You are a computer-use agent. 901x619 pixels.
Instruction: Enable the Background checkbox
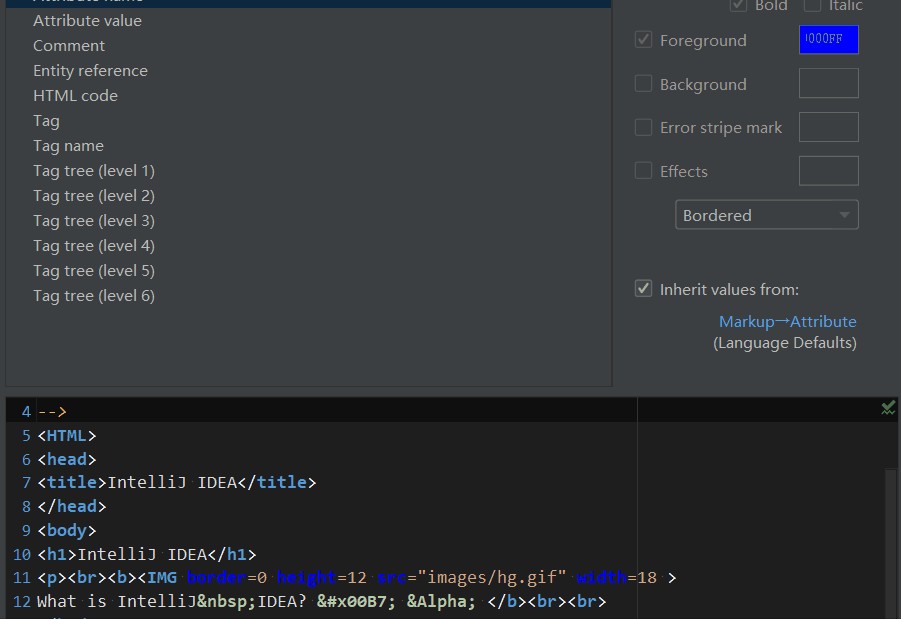pos(644,84)
